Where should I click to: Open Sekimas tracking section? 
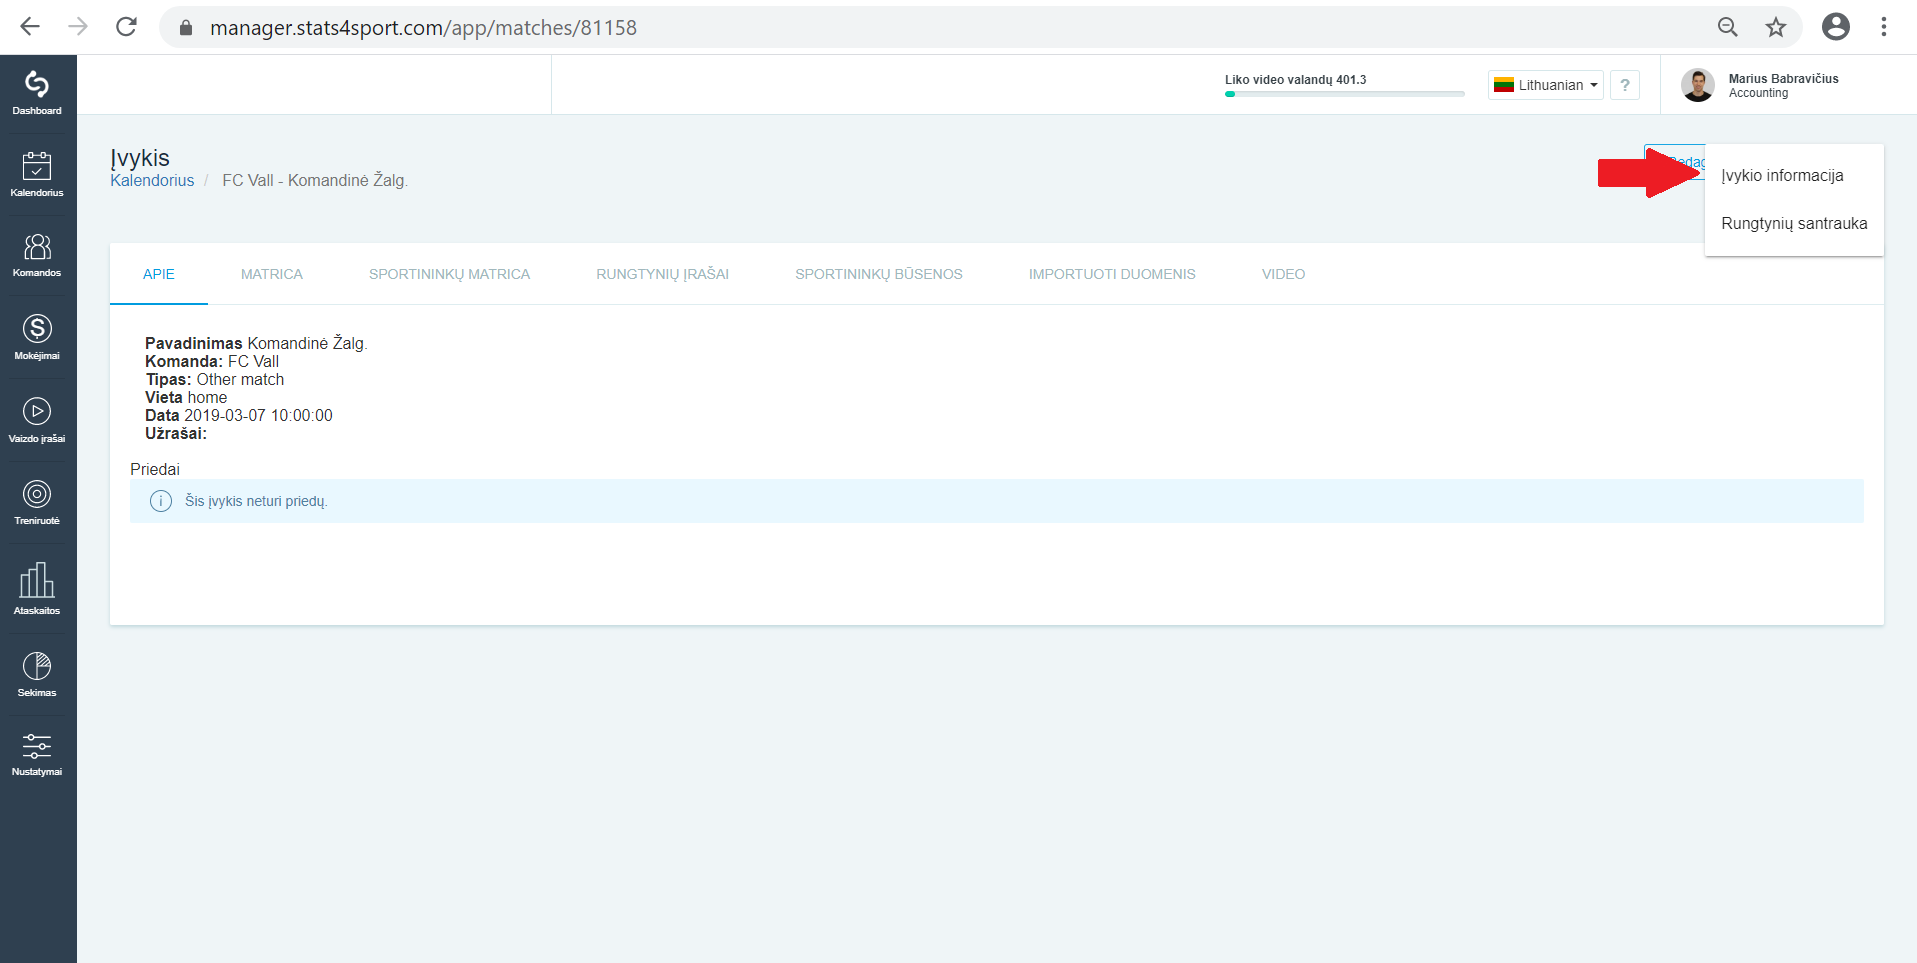click(37, 674)
